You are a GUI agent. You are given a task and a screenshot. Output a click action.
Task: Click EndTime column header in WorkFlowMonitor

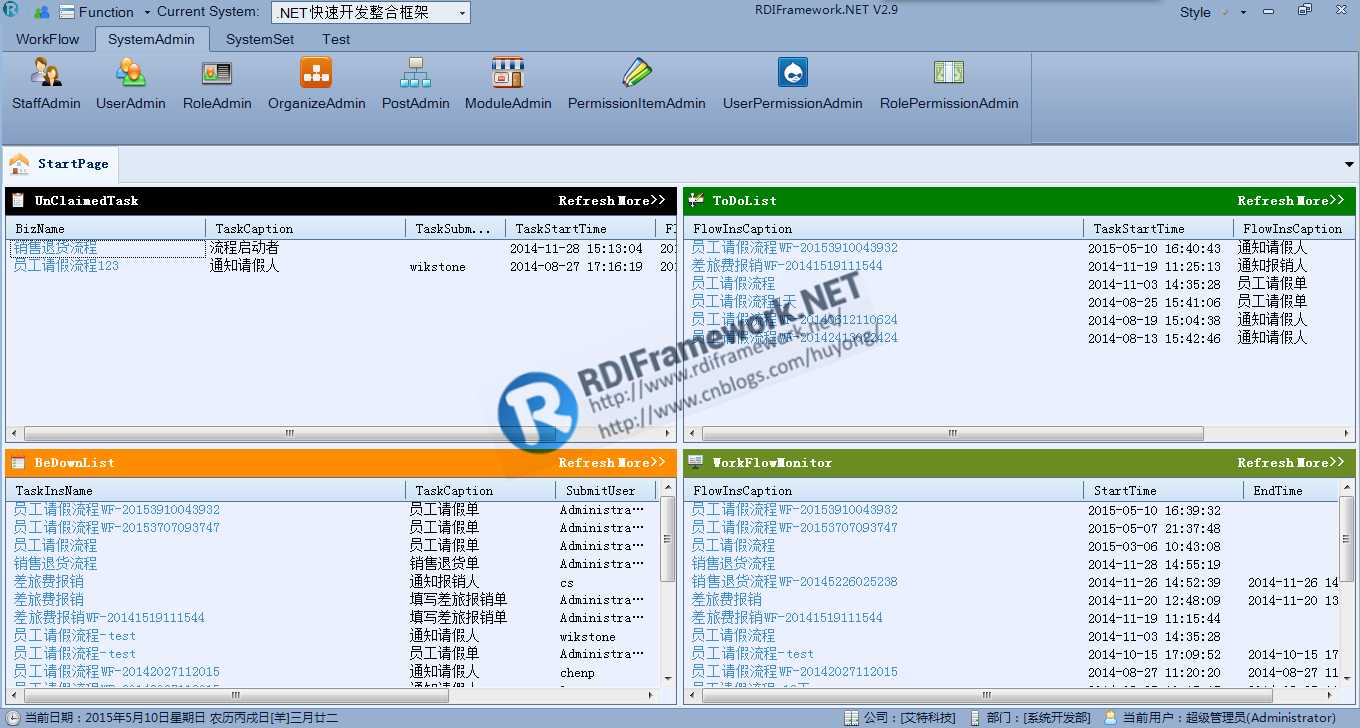tap(1290, 491)
